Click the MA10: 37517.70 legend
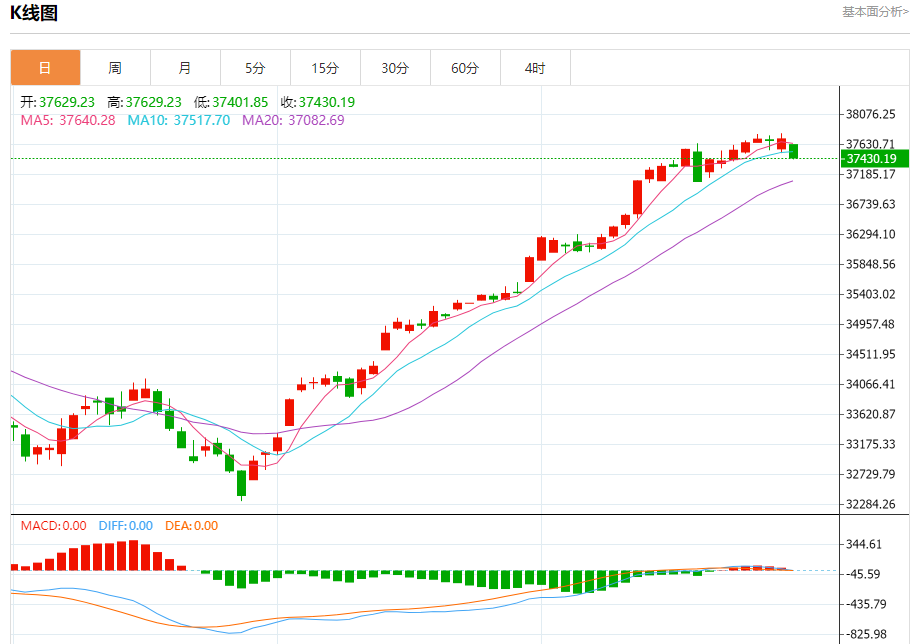 pyautogui.click(x=179, y=120)
